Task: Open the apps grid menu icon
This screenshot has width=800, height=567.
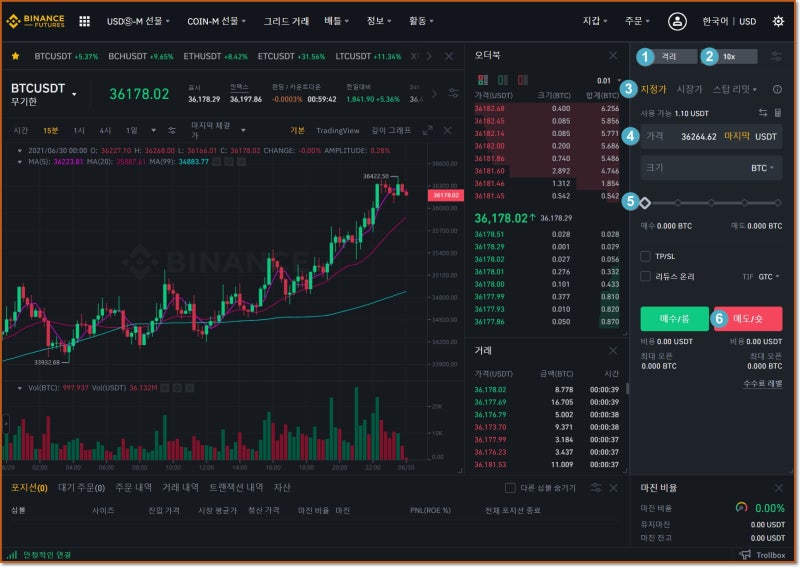Action: [85, 21]
